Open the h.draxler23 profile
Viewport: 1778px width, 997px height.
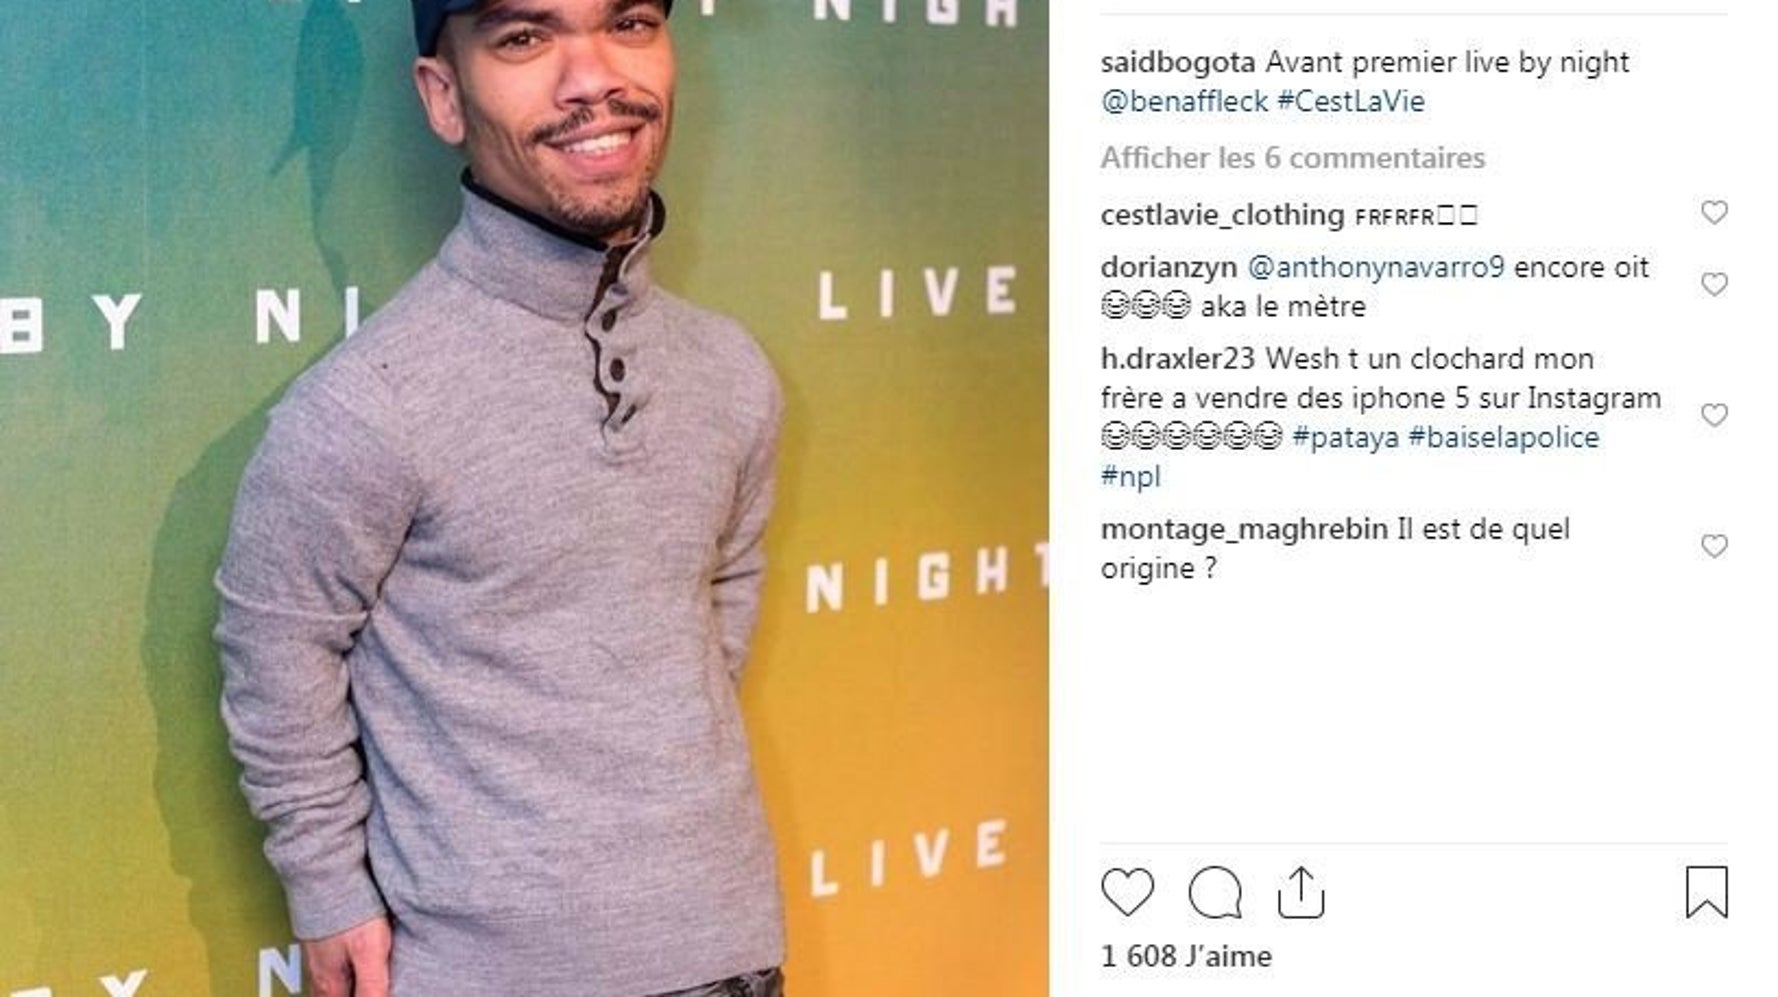point(1177,358)
